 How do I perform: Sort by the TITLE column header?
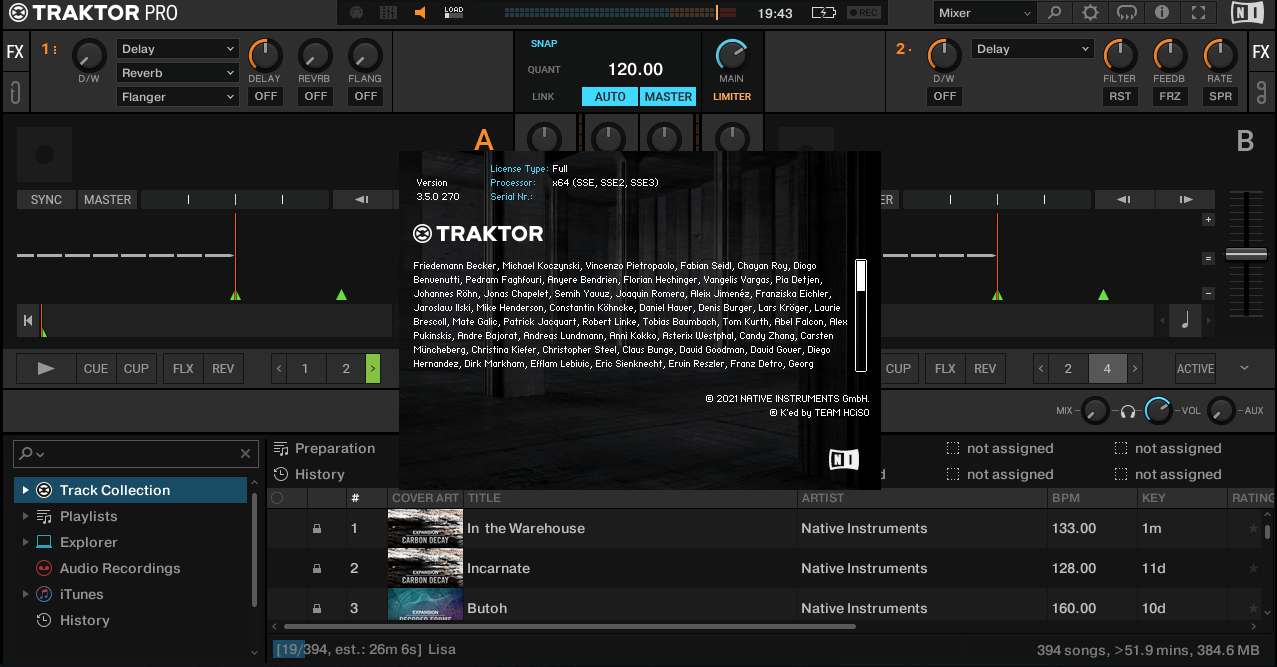tap(630, 498)
